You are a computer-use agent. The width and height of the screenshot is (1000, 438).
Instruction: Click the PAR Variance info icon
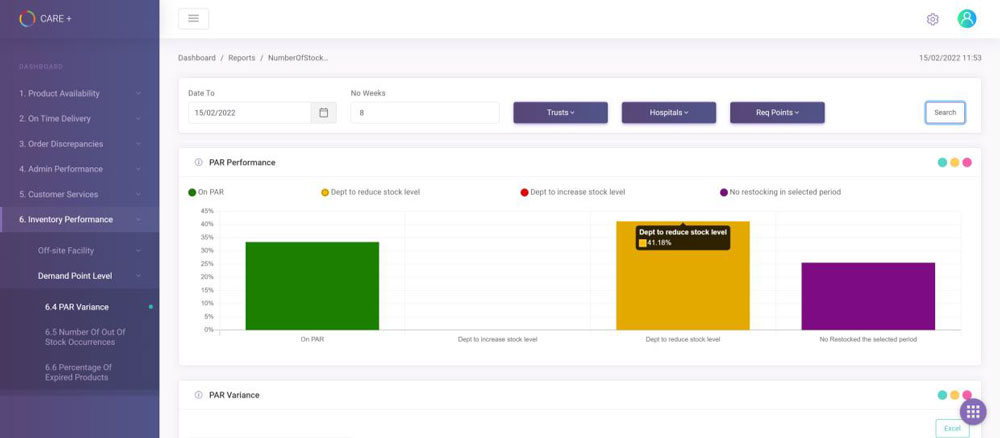(x=198, y=395)
